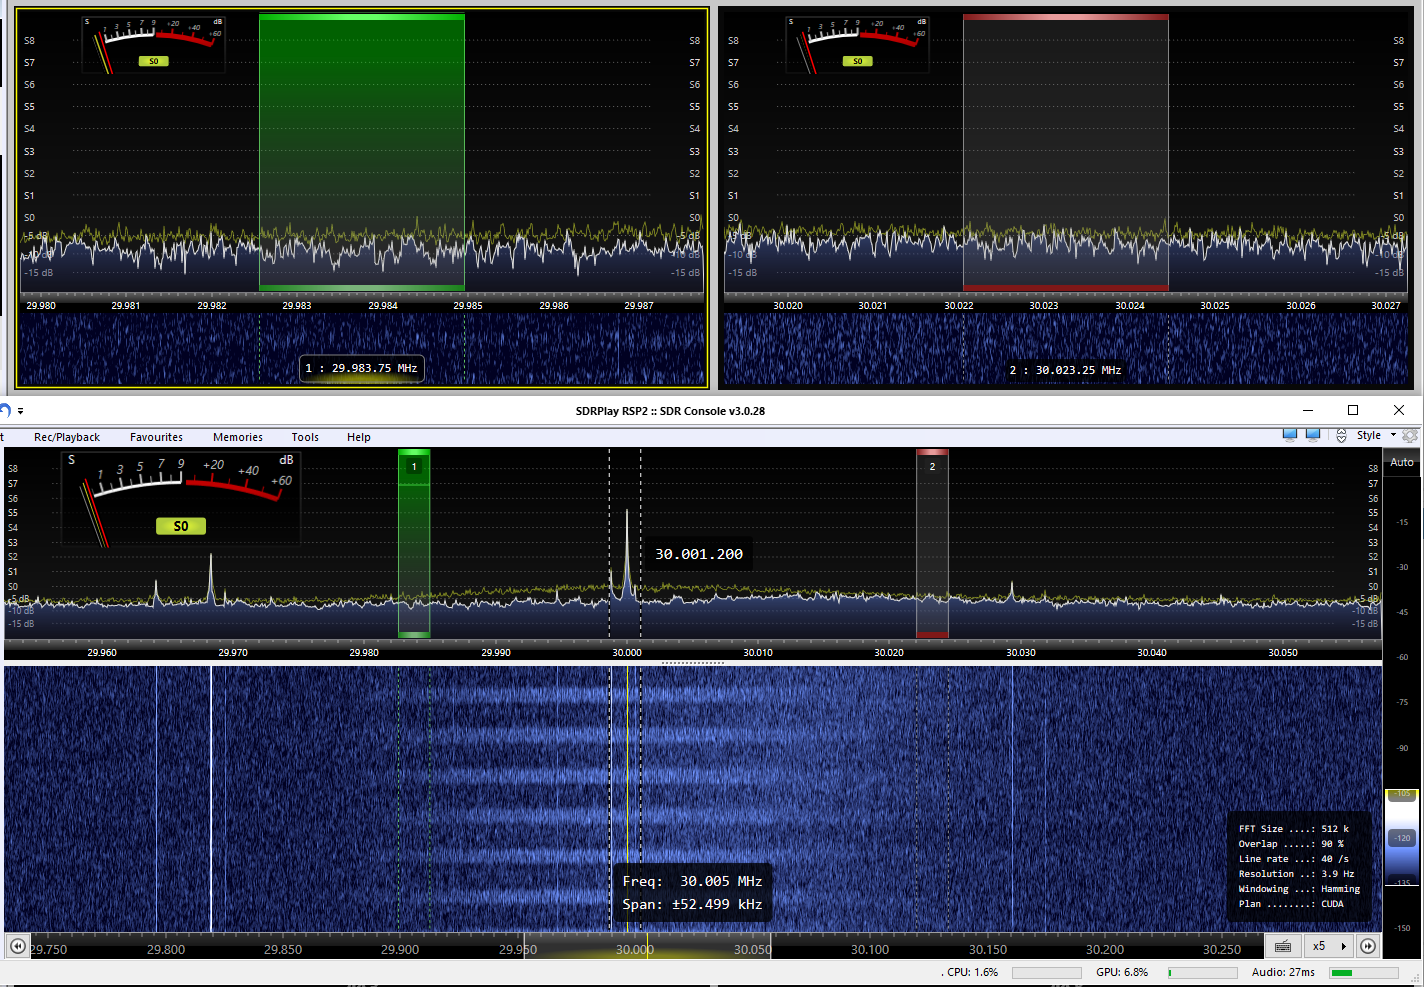Click the keyboard frequency entry icon
The width and height of the screenshot is (1424, 987).
coord(1283,946)
